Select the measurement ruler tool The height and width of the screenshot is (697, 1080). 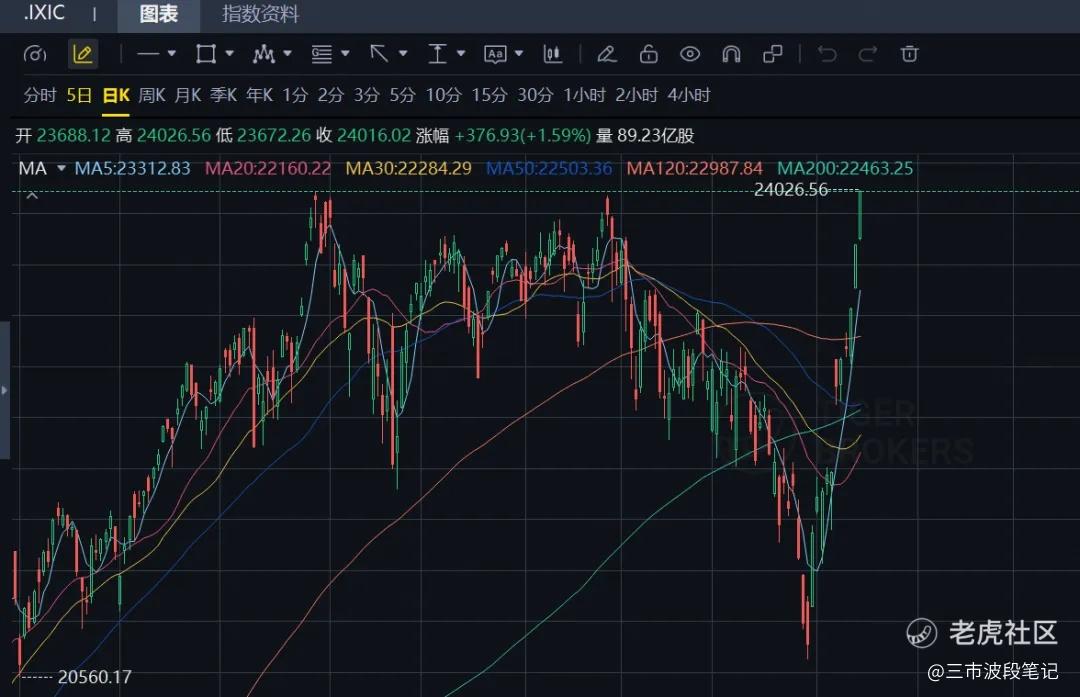(x=437, y=54)
